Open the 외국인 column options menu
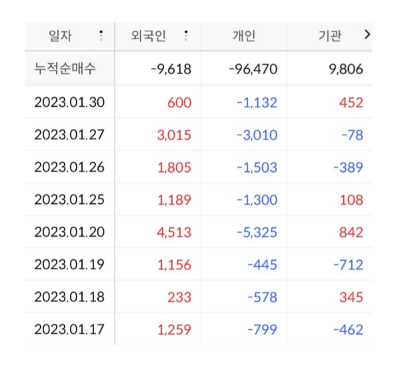The width and height of the screenshot is (400, 368). coord(186,35)
